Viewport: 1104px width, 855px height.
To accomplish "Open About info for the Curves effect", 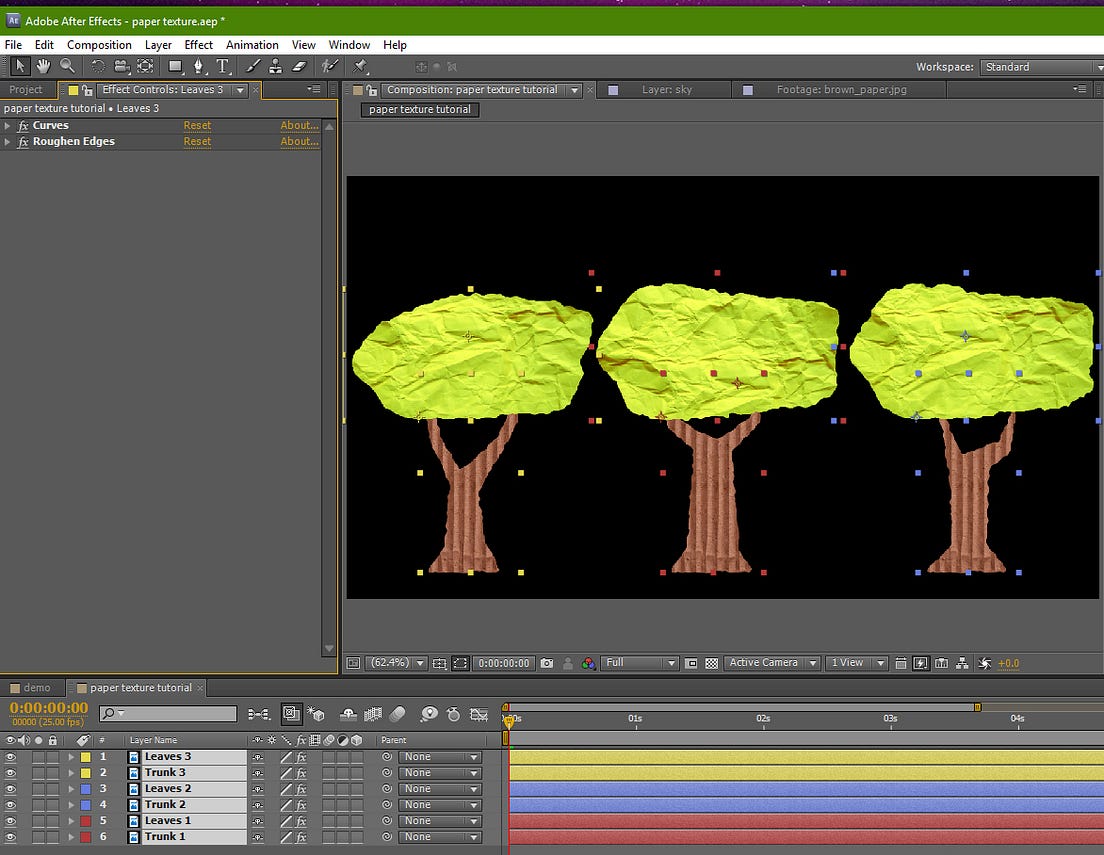I will click(298, 125).
